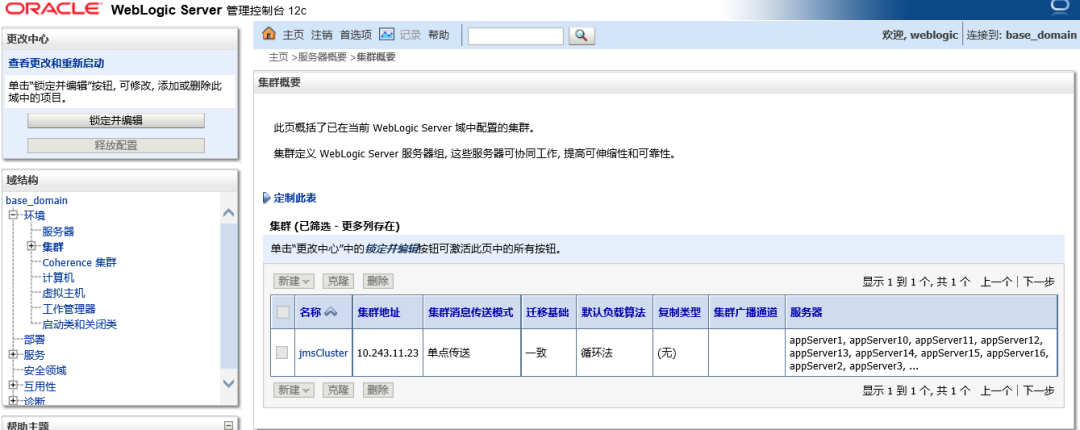Screen dimensions: 1080x430
Task: Click the sort arrow icon next to 名称
Action: tap(331, 312)
